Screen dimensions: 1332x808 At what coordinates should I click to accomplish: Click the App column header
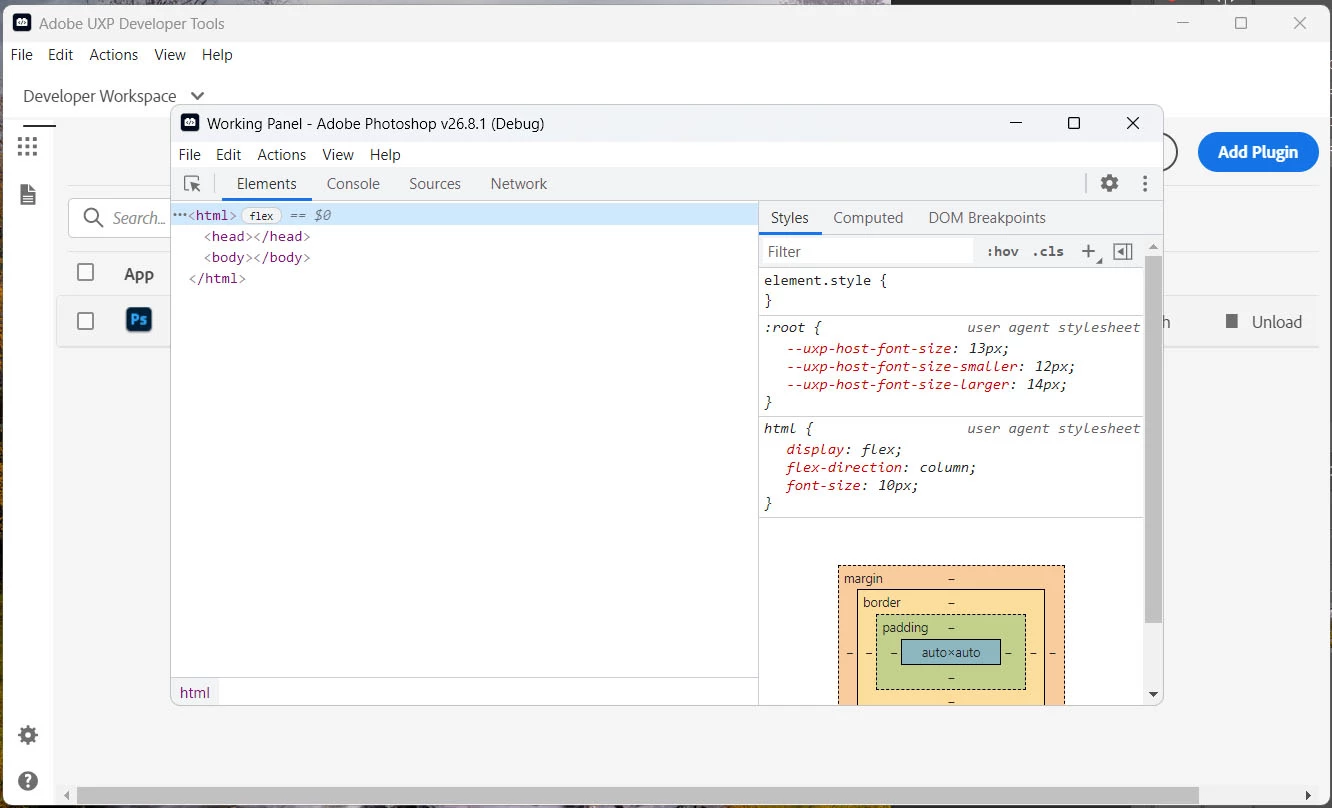coord(139,274)
